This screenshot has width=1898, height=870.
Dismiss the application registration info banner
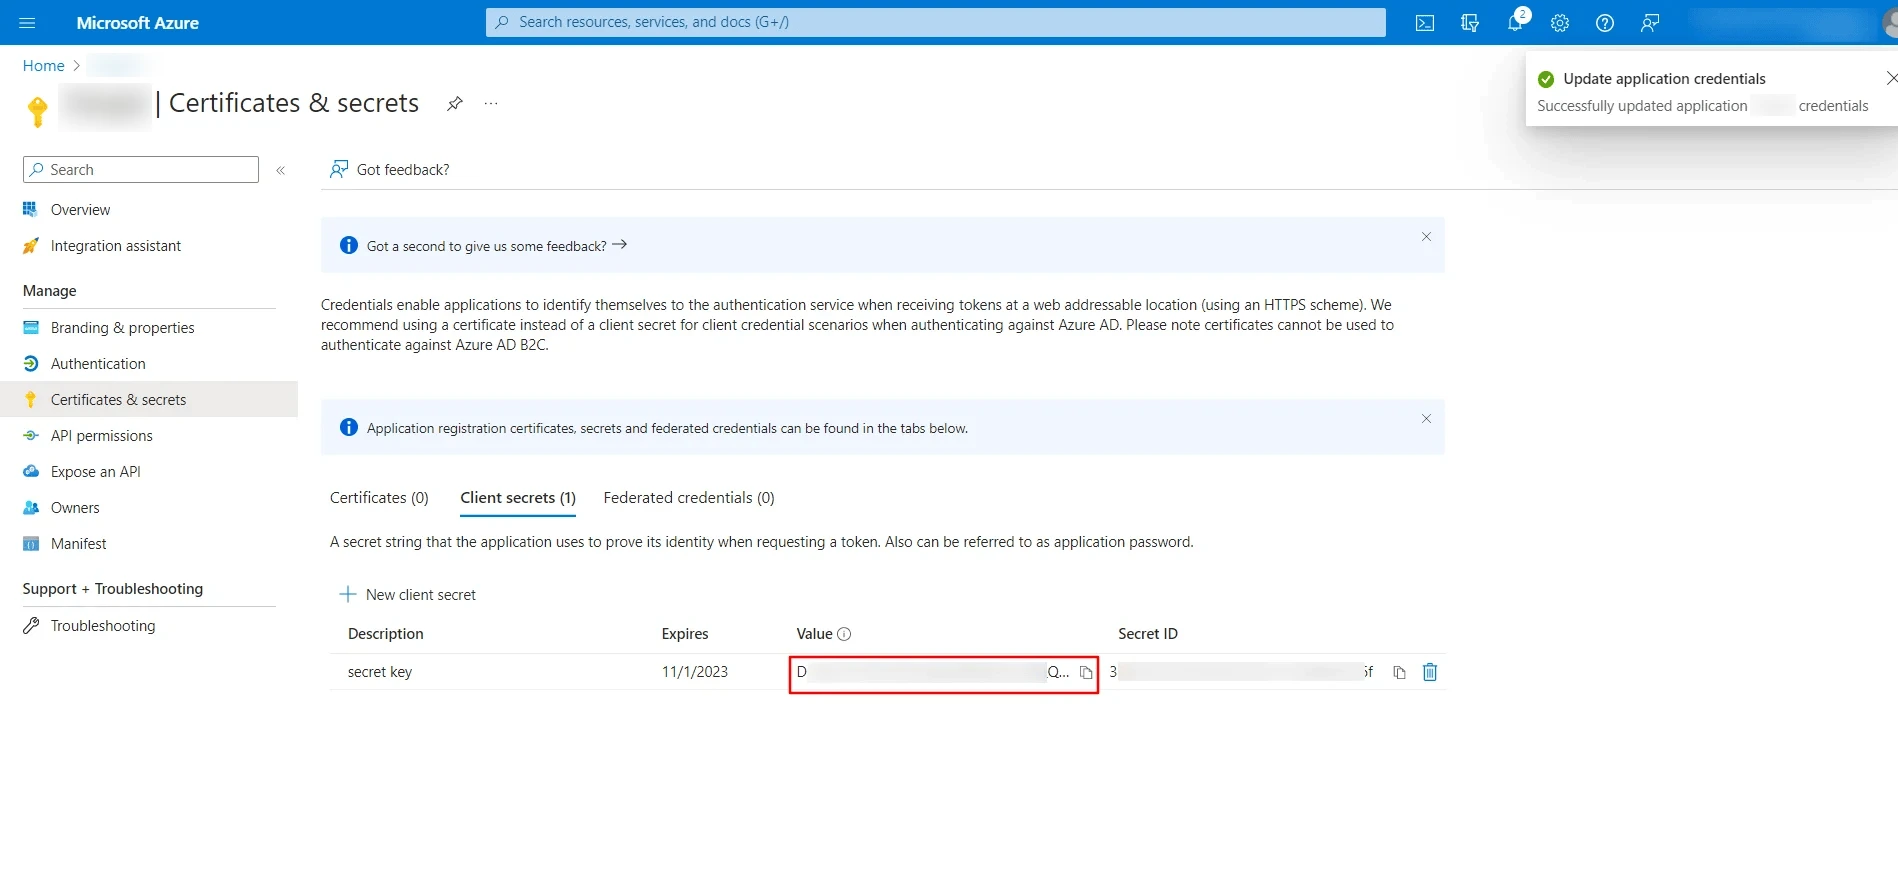tap(1426, 419)
